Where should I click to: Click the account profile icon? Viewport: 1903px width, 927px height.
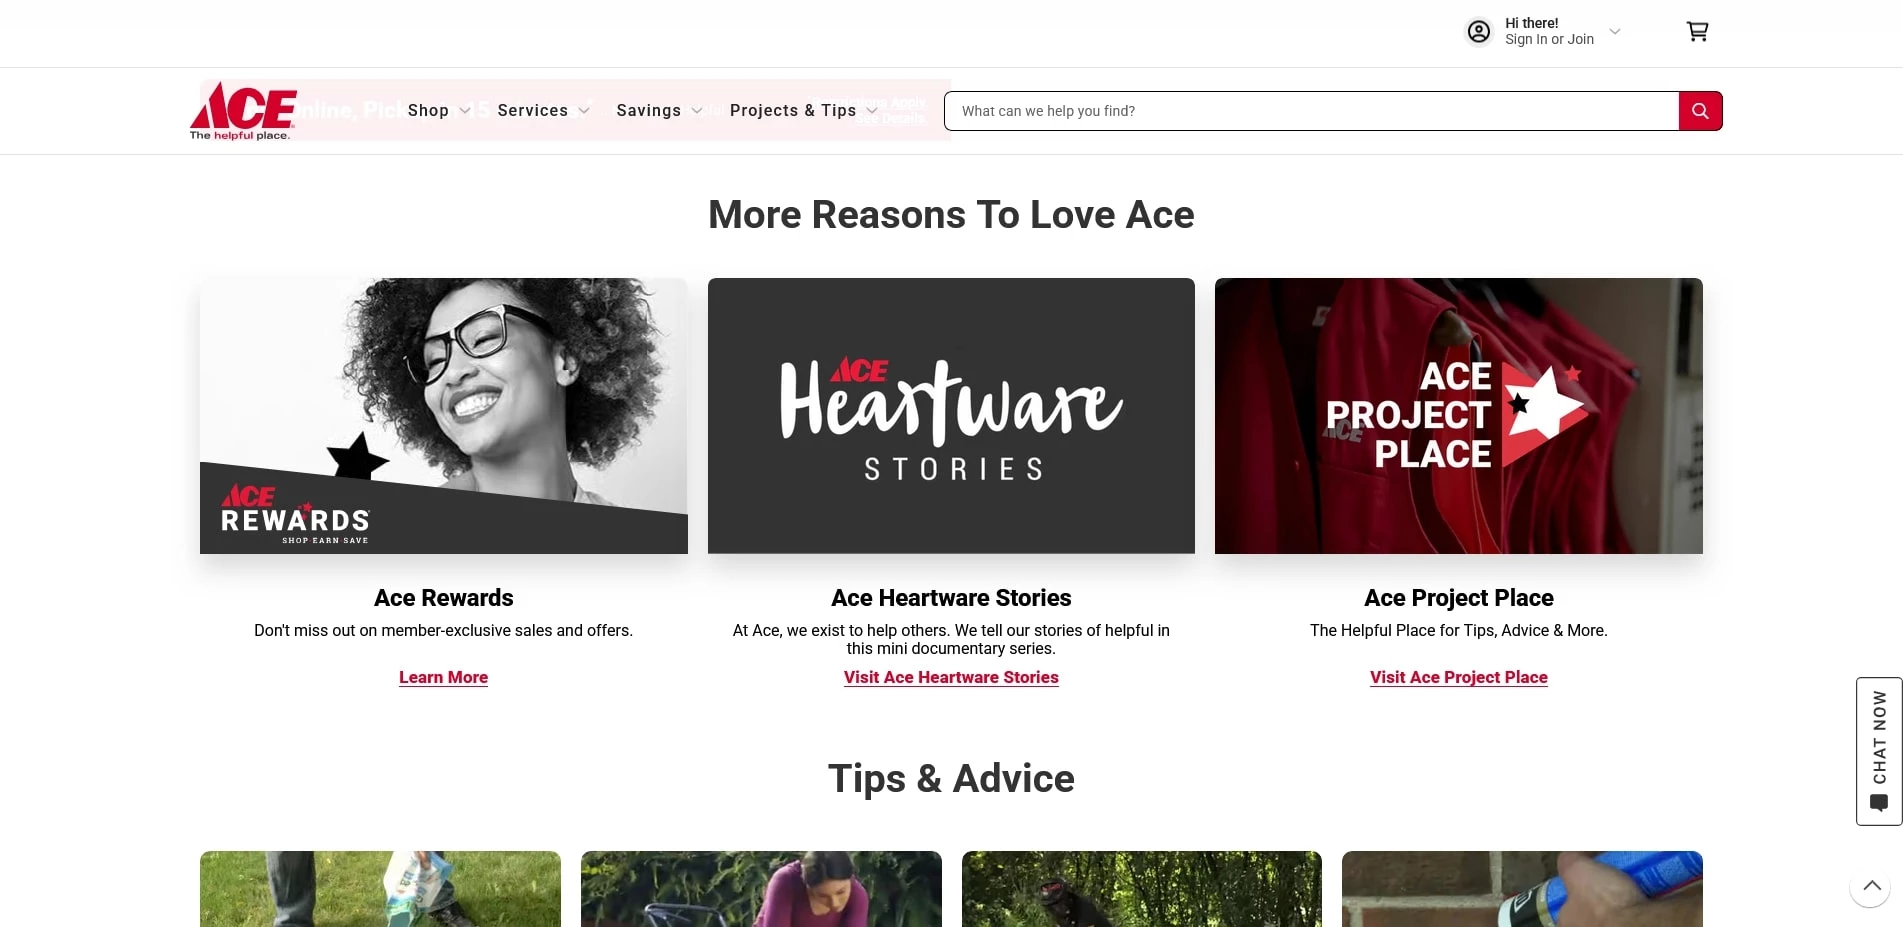1479,31
